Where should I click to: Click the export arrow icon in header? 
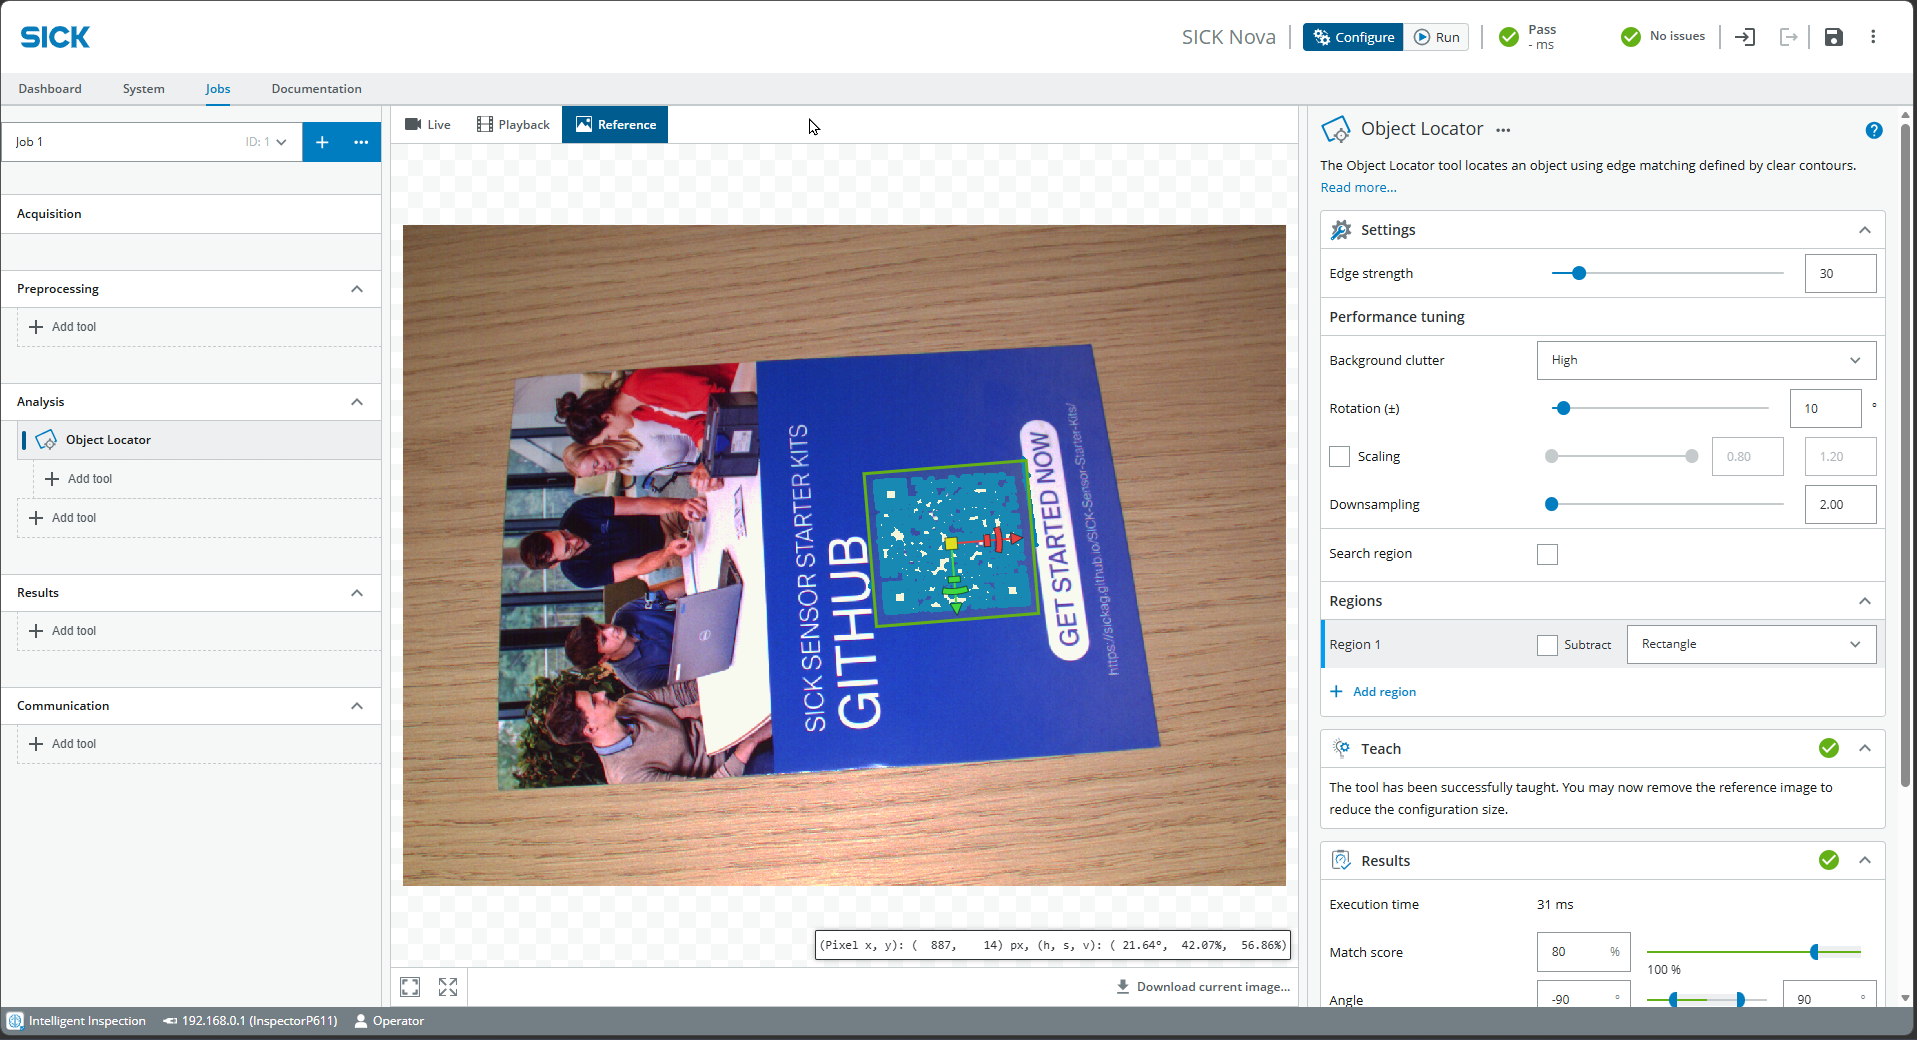click(x=1789, y=37)
